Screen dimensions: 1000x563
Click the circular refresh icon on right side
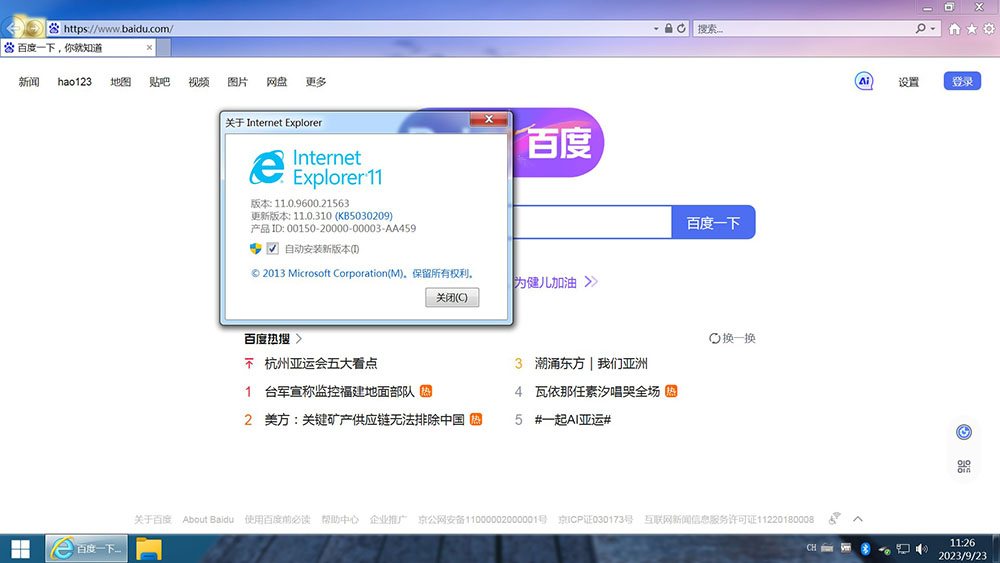(964, 432)
